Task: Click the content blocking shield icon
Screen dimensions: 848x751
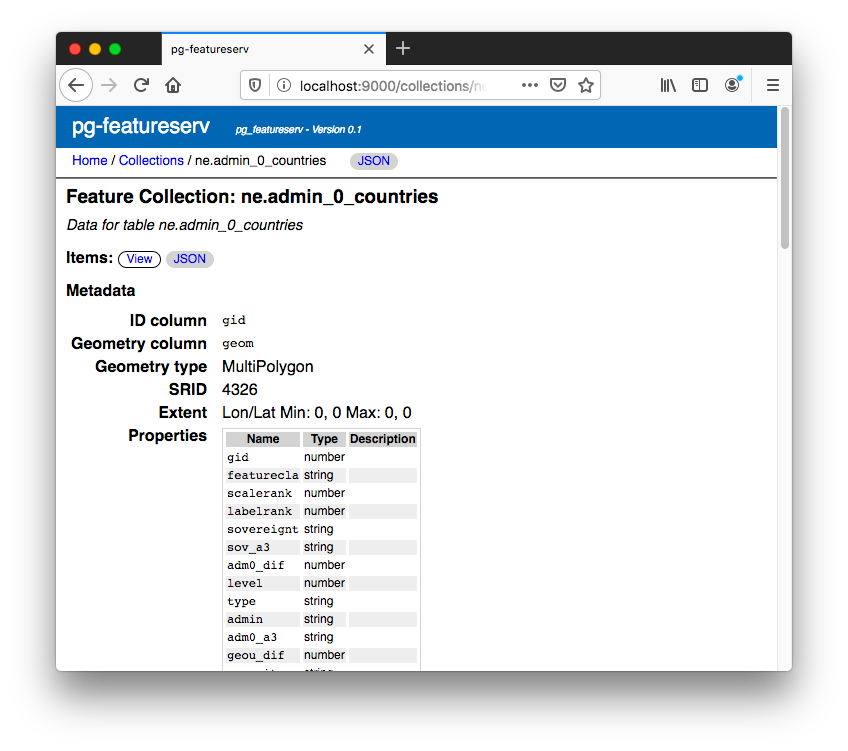Action: pos(254,85)
